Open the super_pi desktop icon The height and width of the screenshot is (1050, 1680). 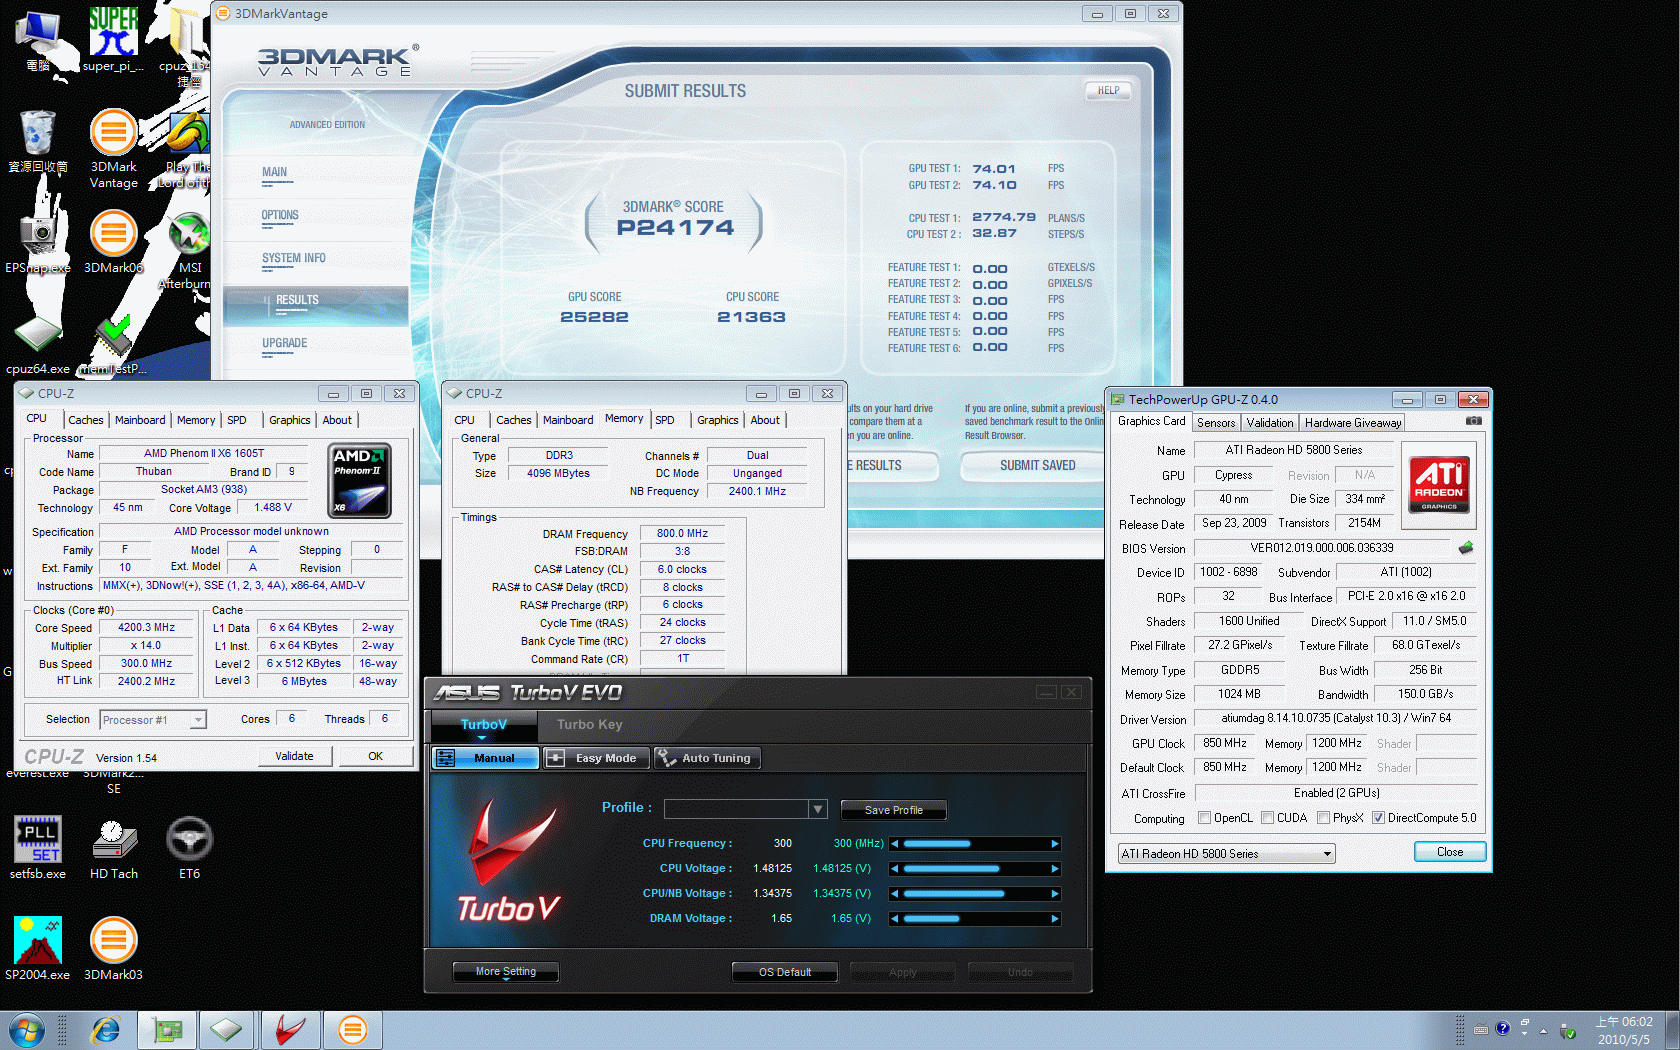[x=113, y=38]
